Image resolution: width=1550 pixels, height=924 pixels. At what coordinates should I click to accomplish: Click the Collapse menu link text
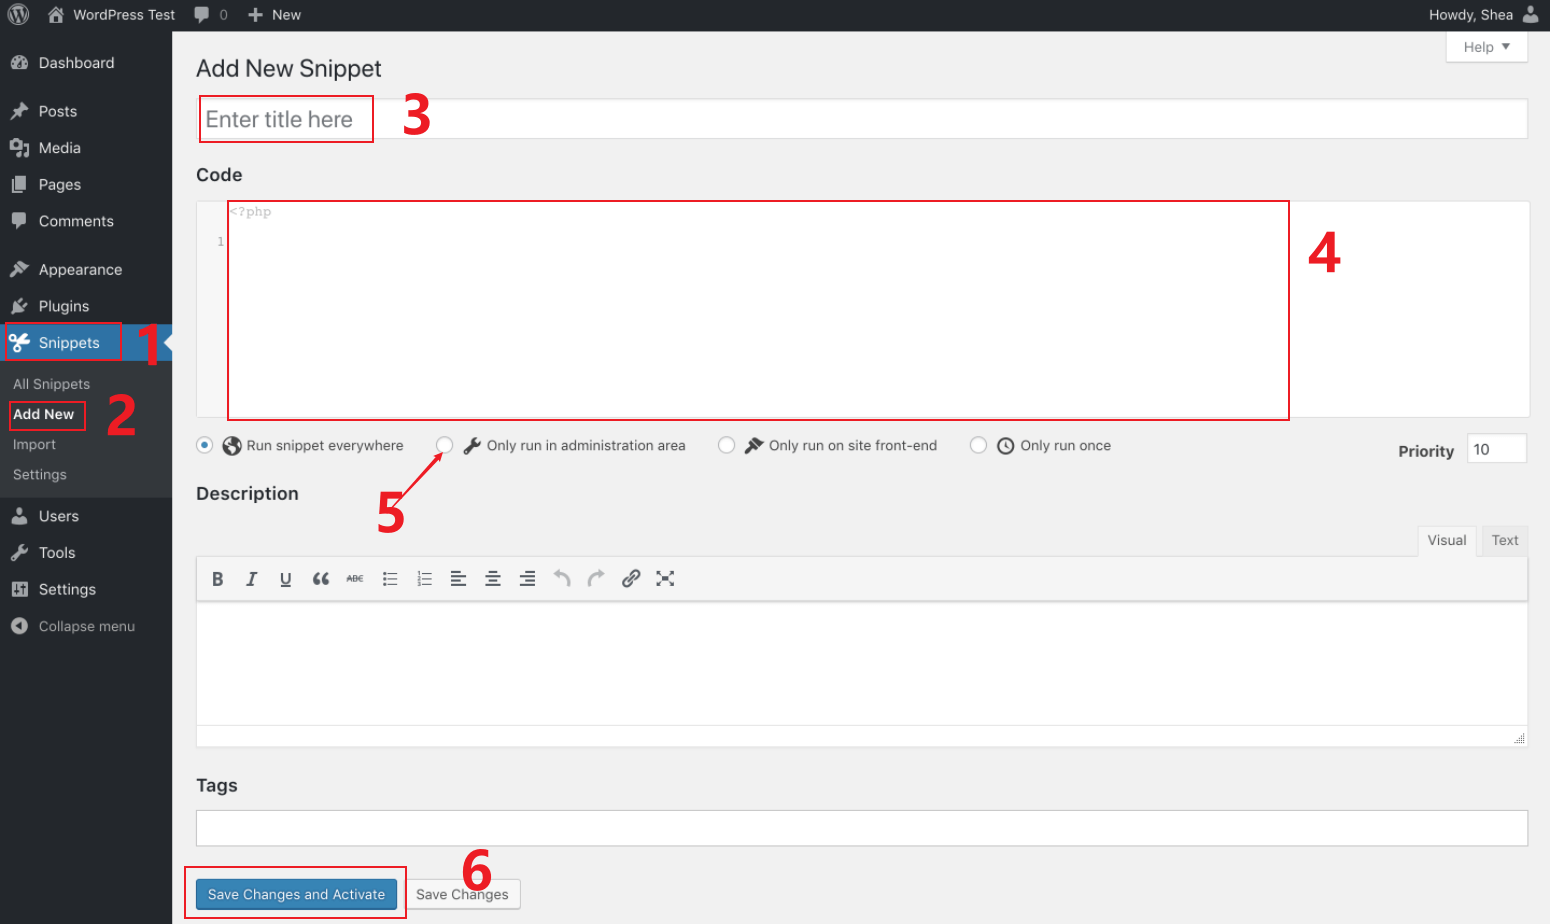(87, 626)
